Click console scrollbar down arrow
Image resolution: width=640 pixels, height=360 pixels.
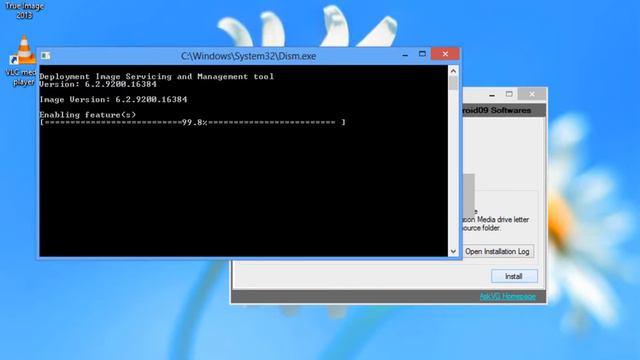pos(453,251)
